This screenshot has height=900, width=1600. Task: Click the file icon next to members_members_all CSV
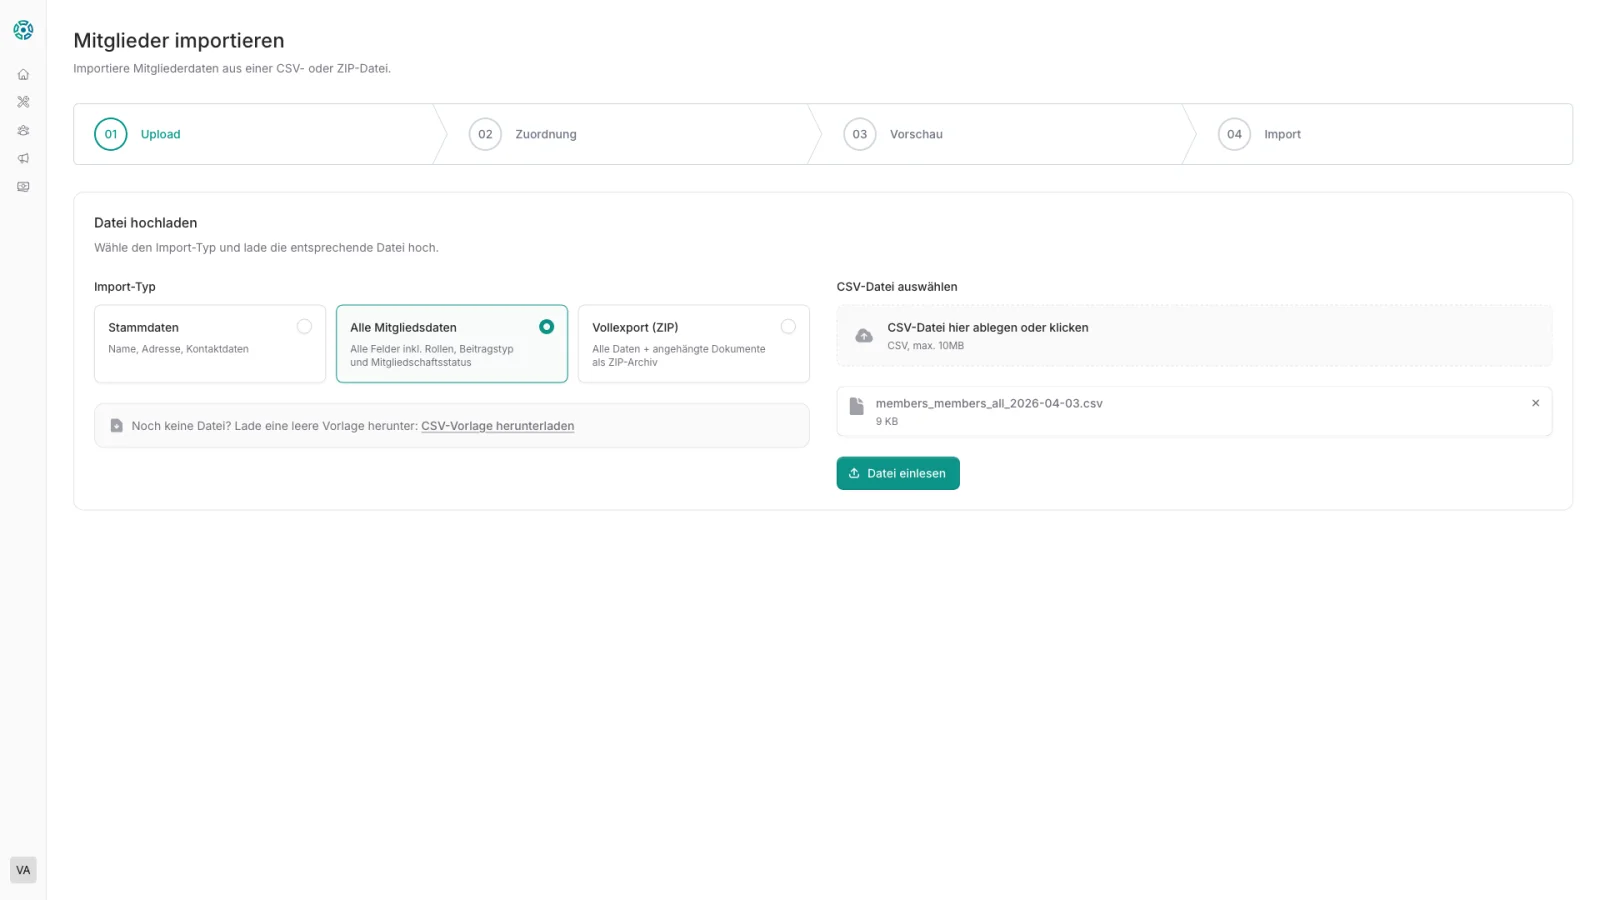click(856, 406)
